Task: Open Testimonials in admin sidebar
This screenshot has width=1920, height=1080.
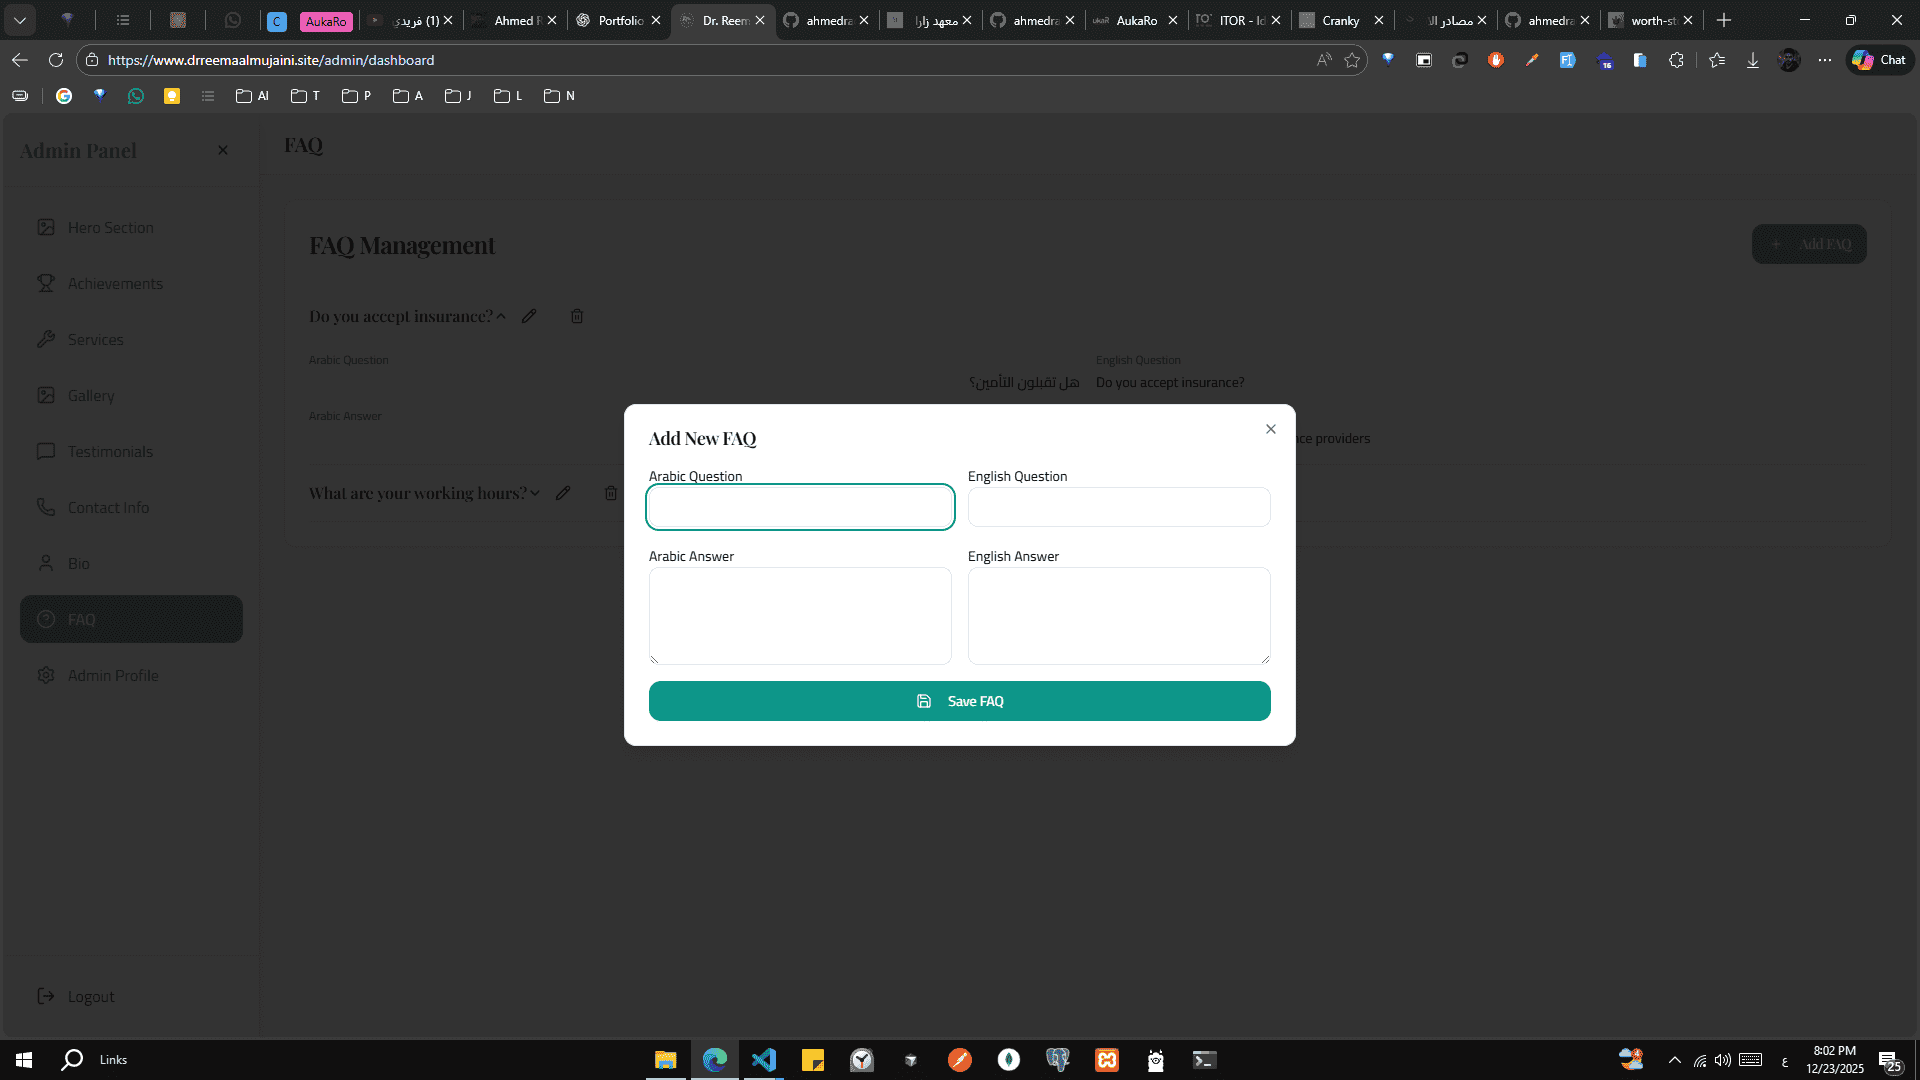Action: click(131, 452)
